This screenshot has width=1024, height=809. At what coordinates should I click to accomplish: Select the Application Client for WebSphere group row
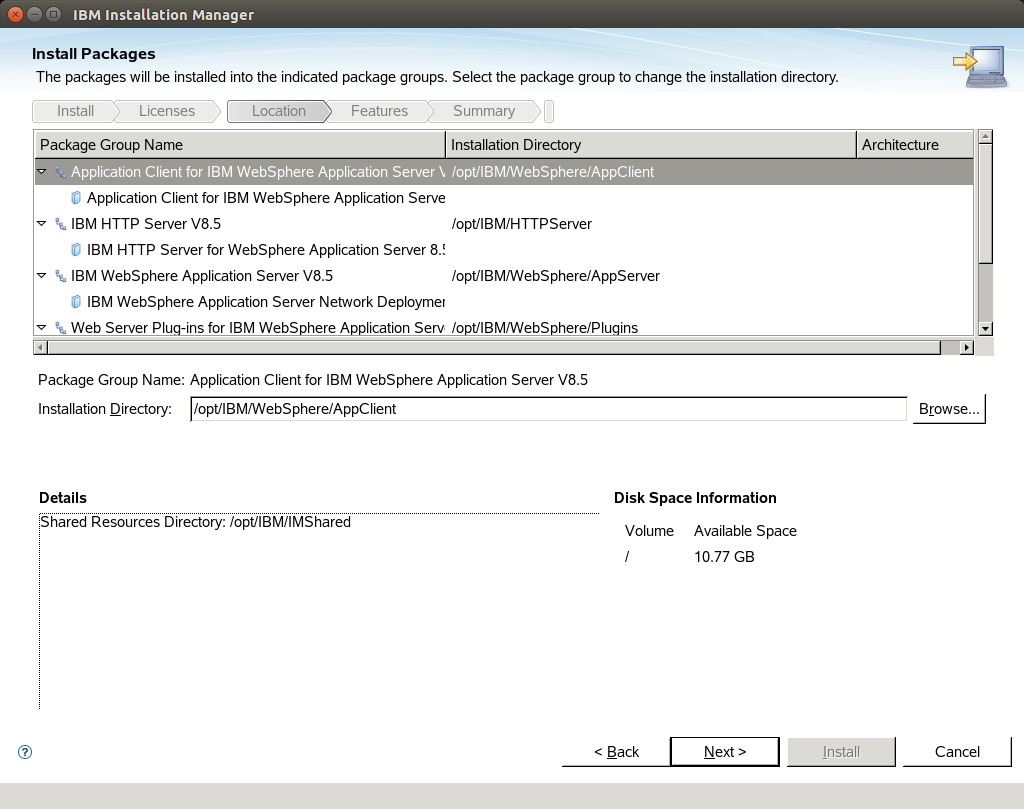click(504, 172)
